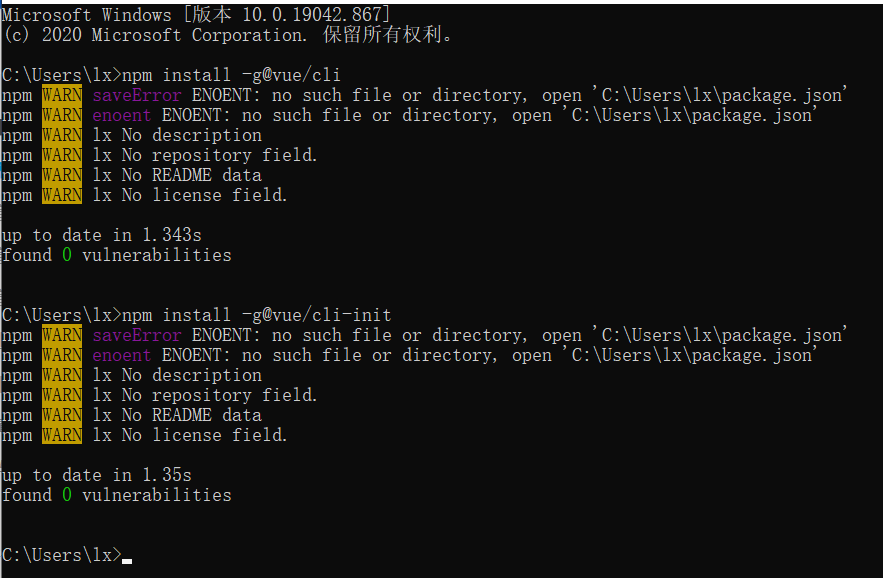Click the green 0 before the first 'vulnerabilities'
883x578 pixels.
67,255
